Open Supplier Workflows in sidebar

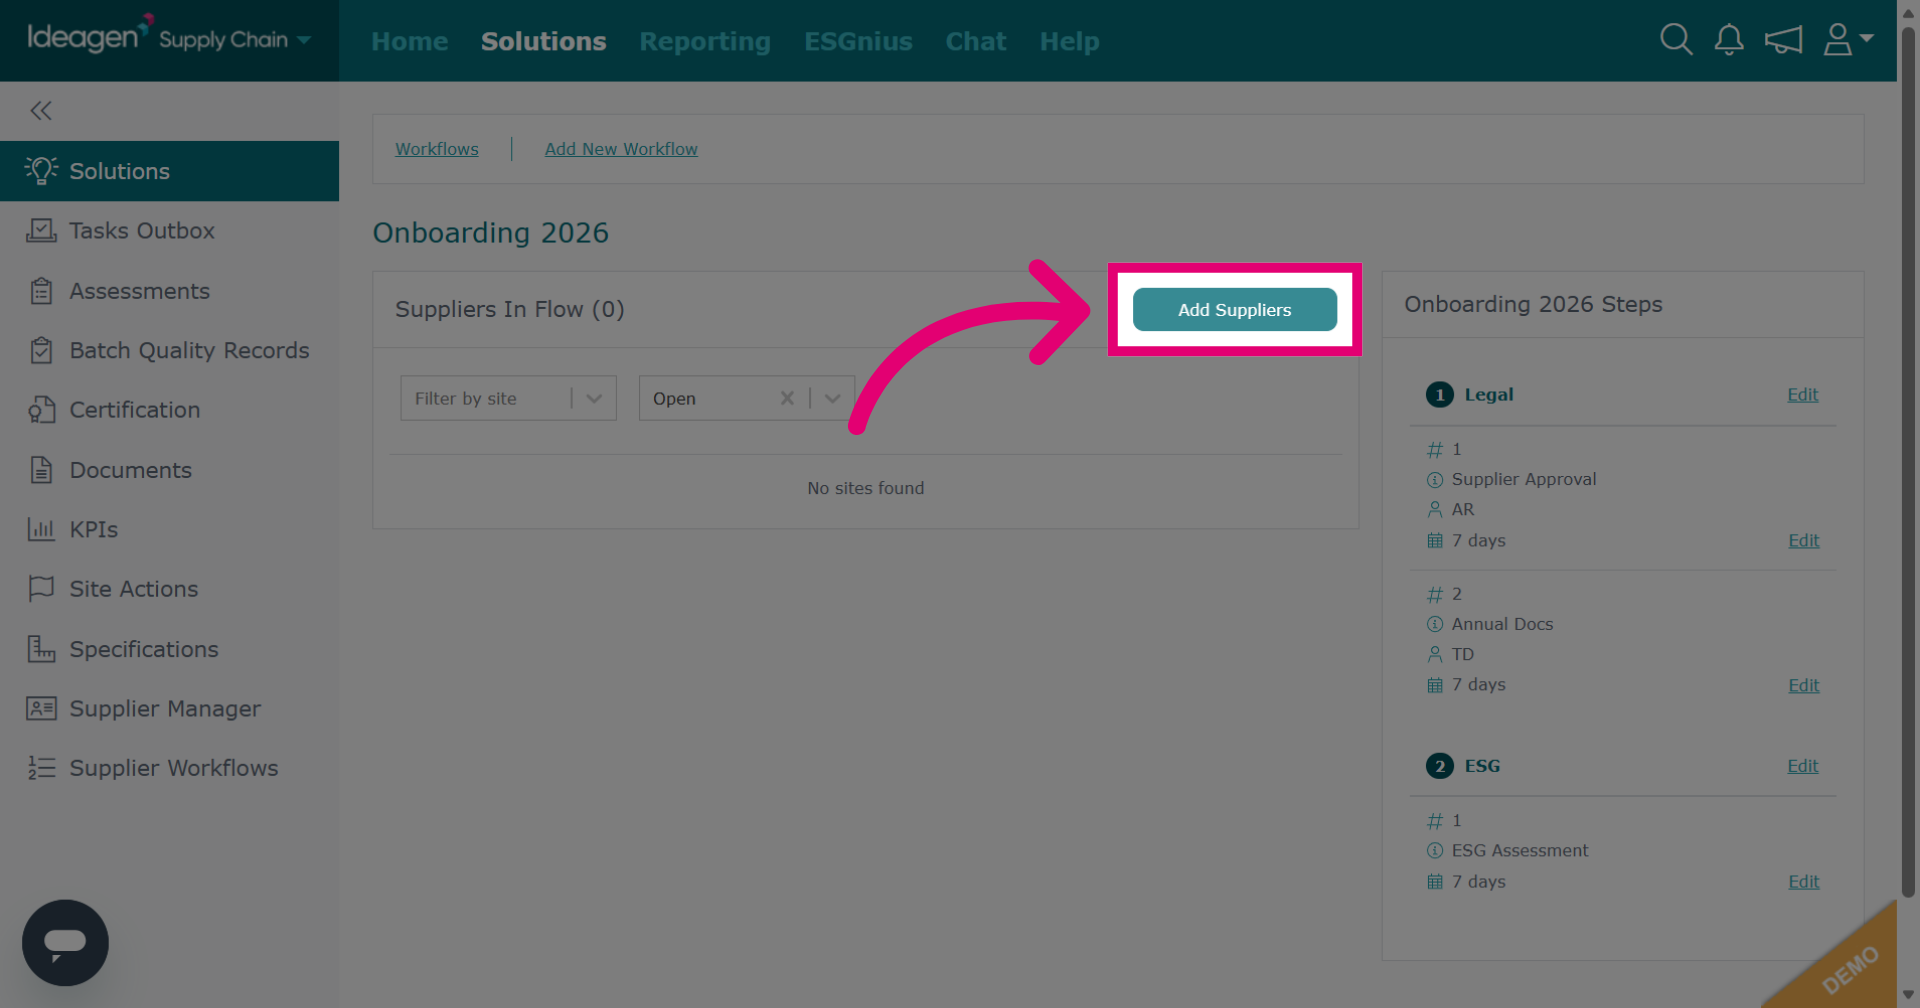click(x=170, y=768)
